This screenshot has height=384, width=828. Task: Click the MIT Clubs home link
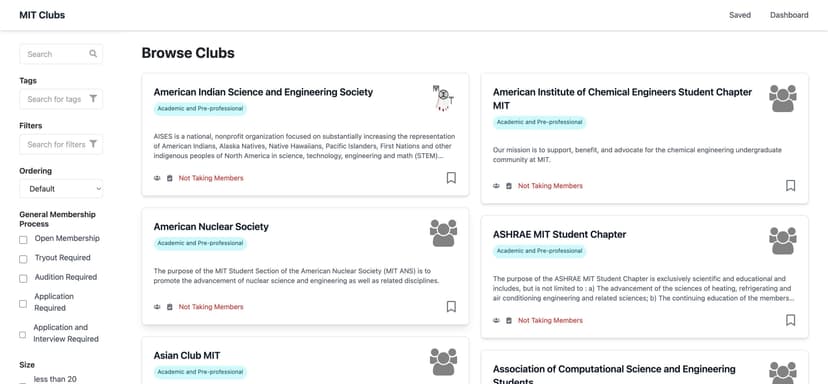42,15
